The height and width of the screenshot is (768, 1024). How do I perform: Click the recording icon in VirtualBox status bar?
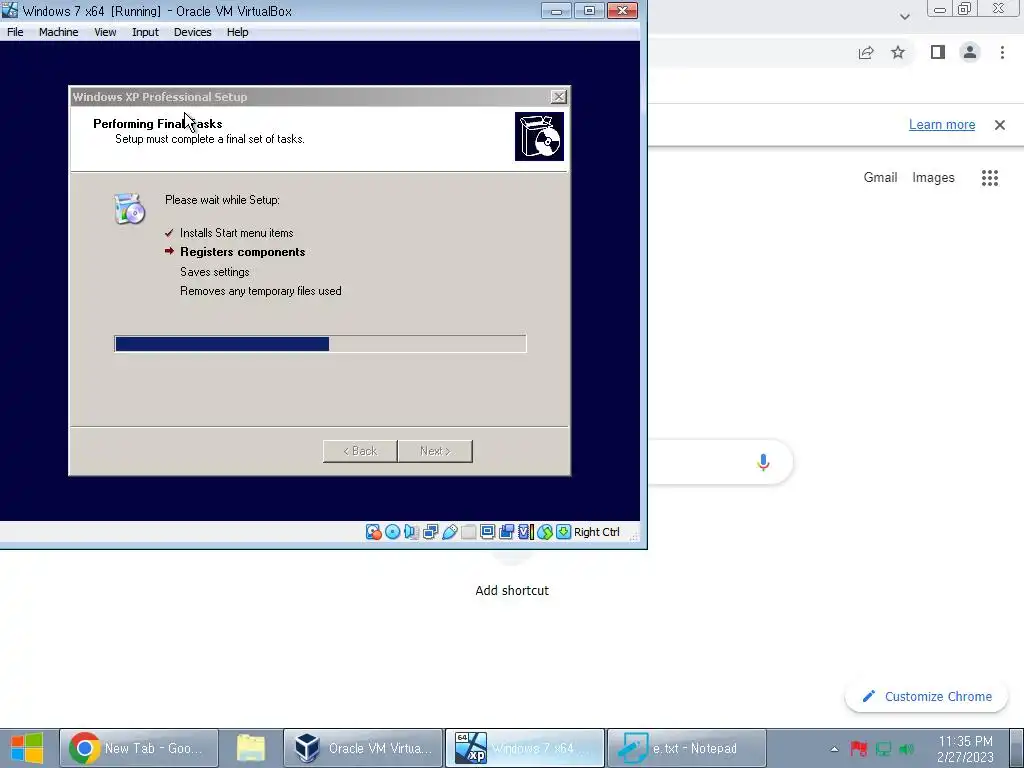click(506, 532)
